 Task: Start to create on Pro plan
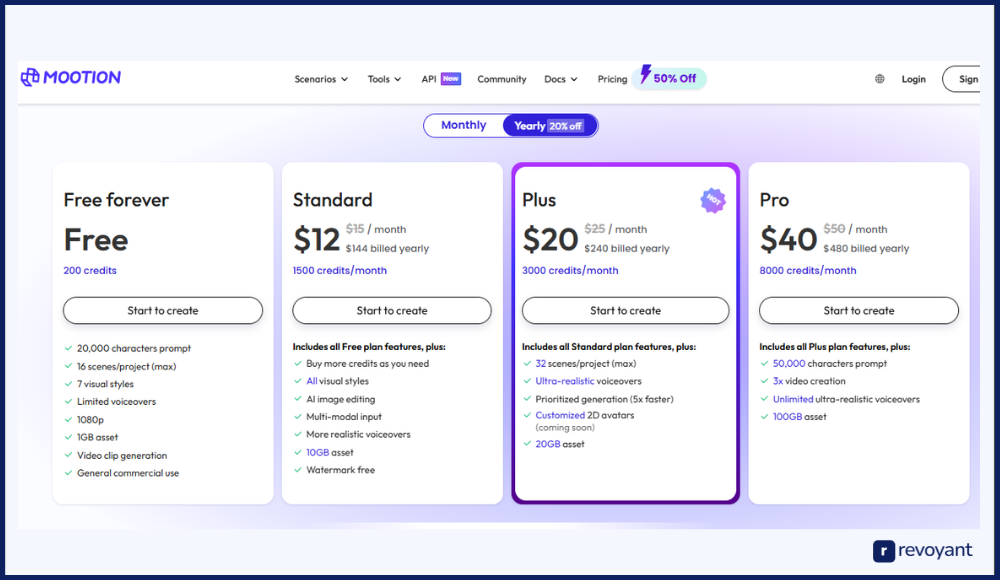(858, 310)
